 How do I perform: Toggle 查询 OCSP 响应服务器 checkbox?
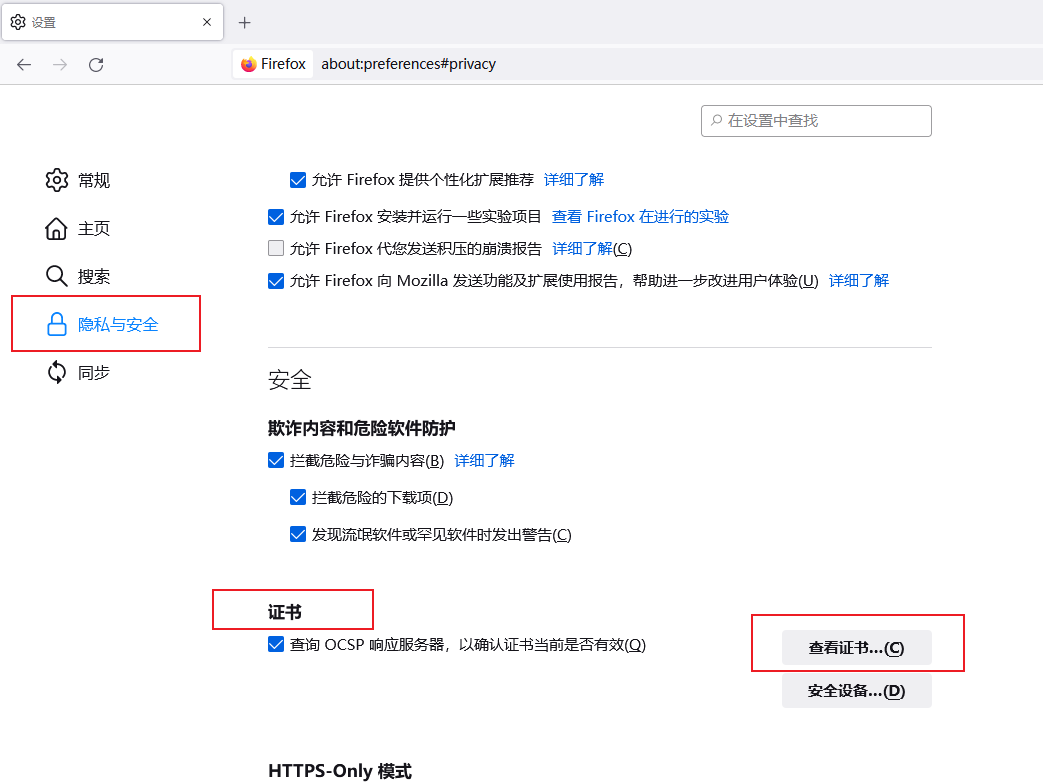pyautogui.click(x=276, y=645)
